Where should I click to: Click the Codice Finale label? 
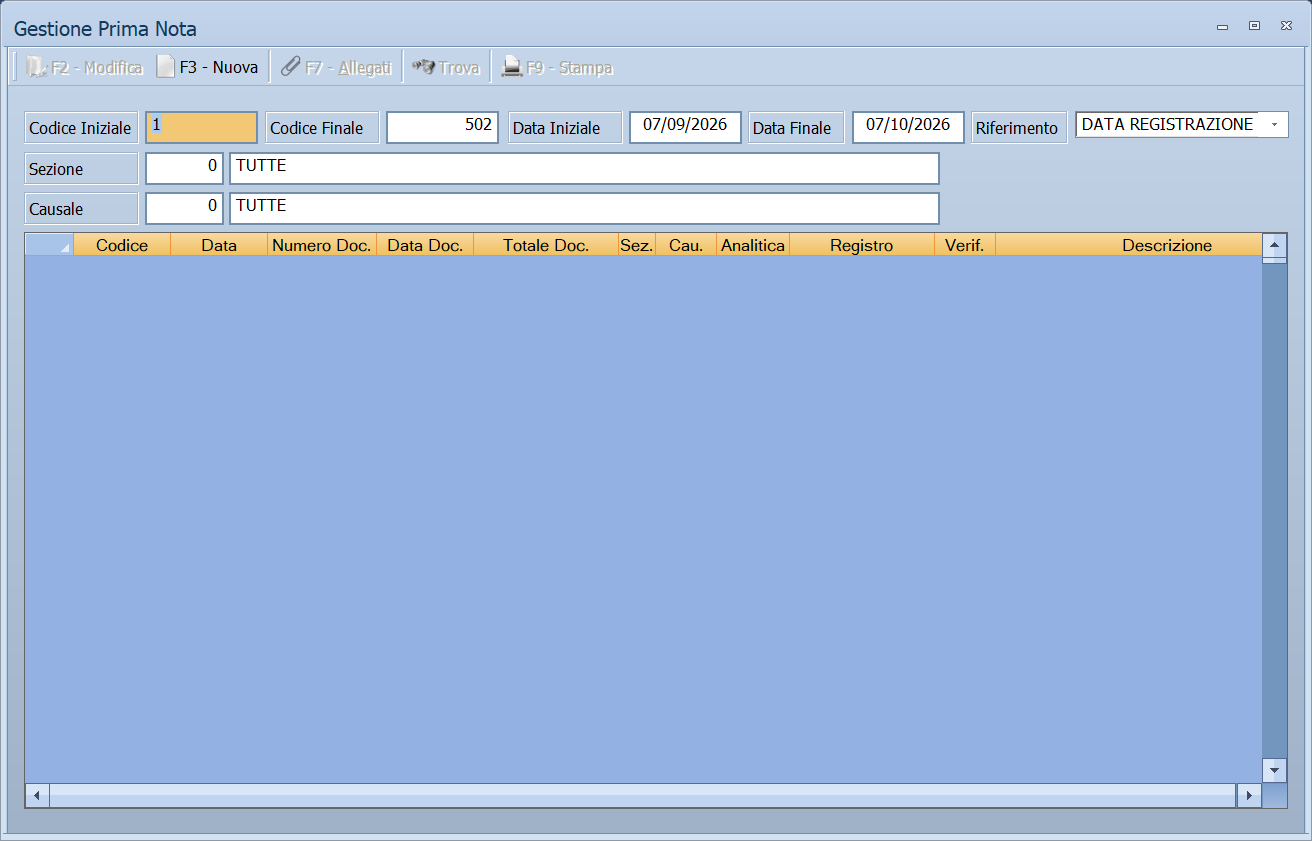[x=323, y=128]
